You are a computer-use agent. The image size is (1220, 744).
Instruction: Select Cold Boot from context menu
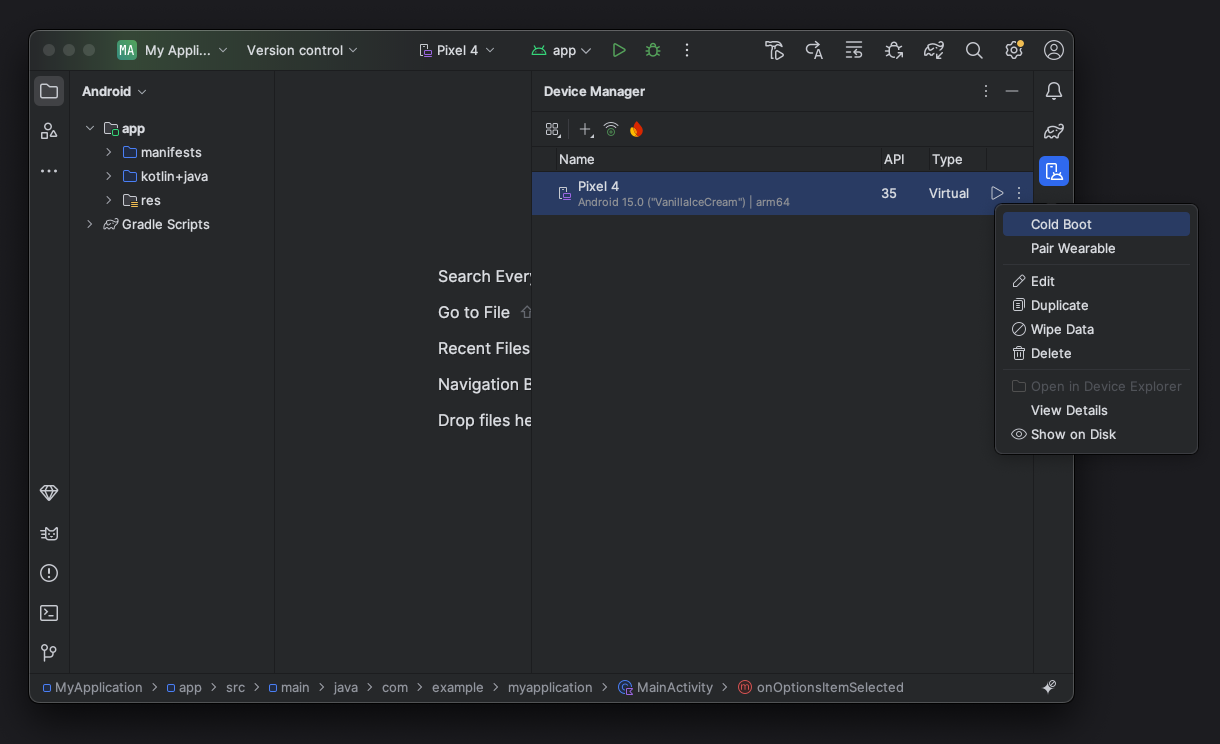pos(1061,224)
